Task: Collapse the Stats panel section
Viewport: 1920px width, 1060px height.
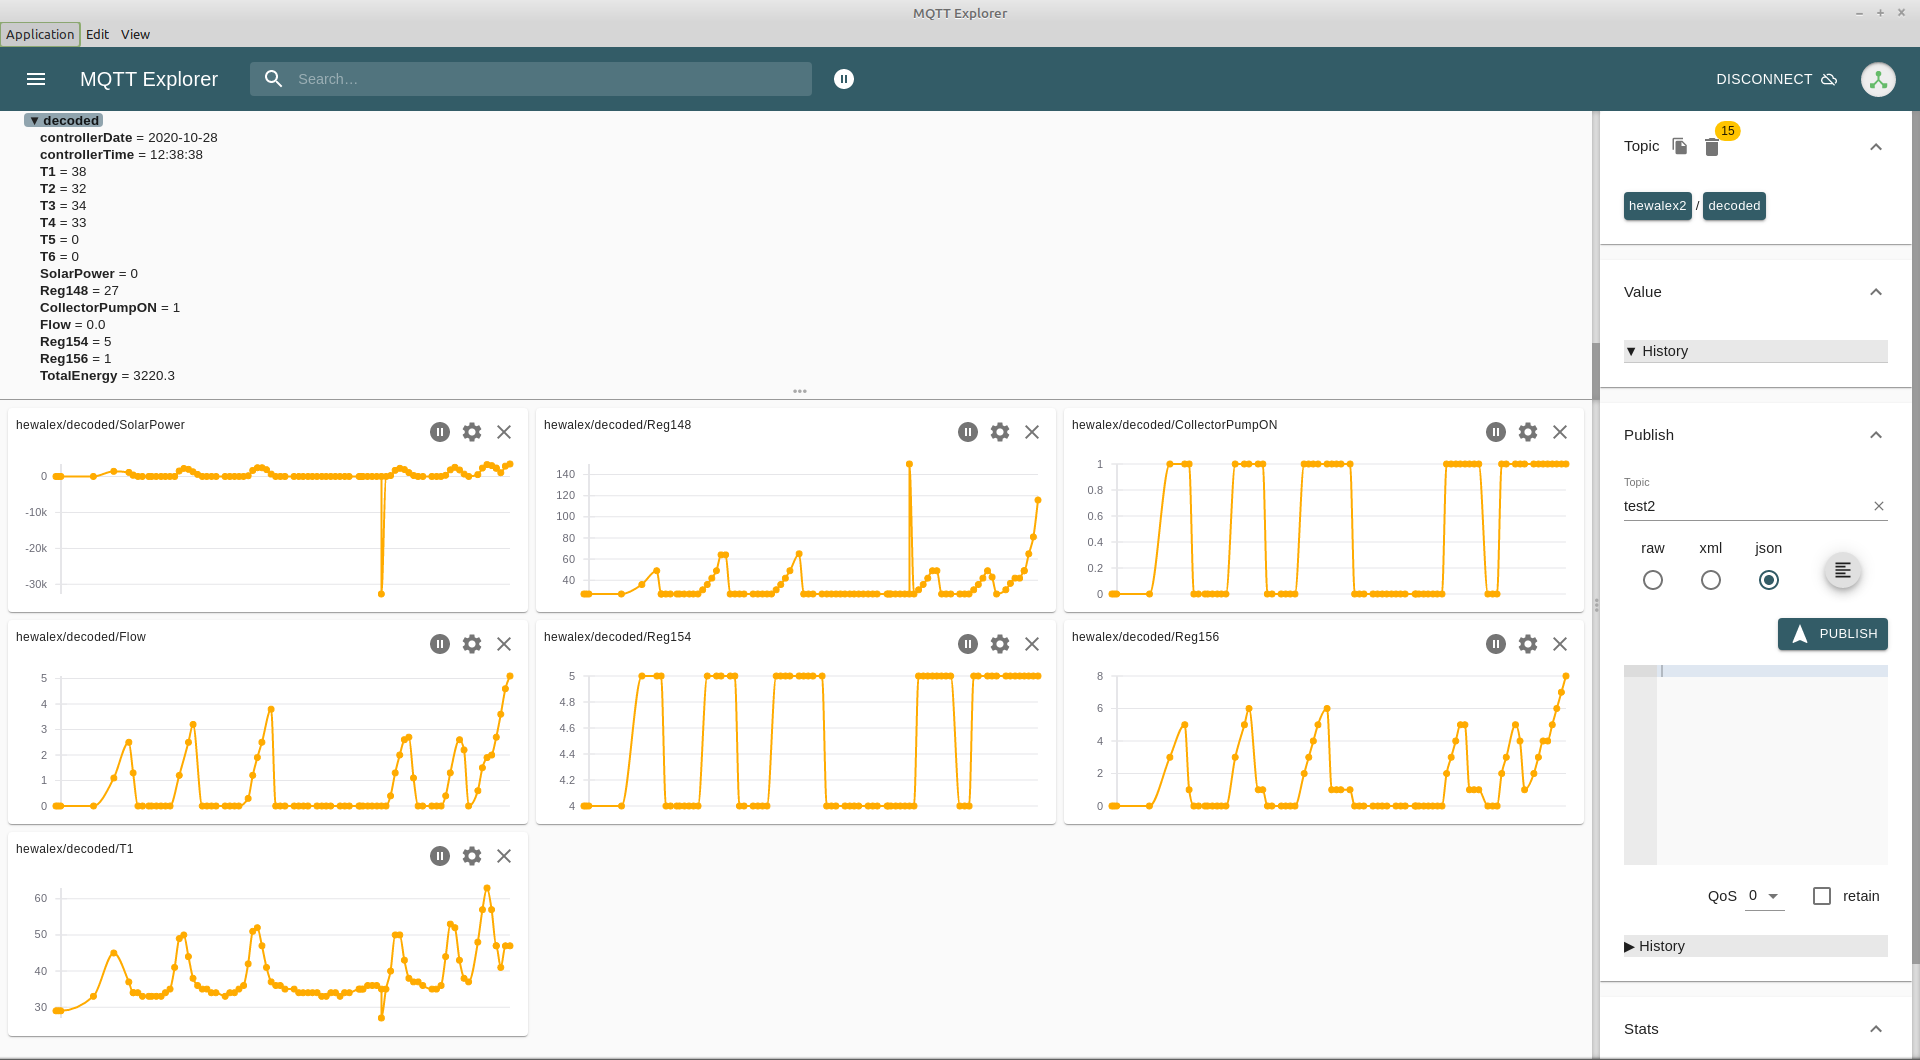Action: click(x=1876, y=1029)
